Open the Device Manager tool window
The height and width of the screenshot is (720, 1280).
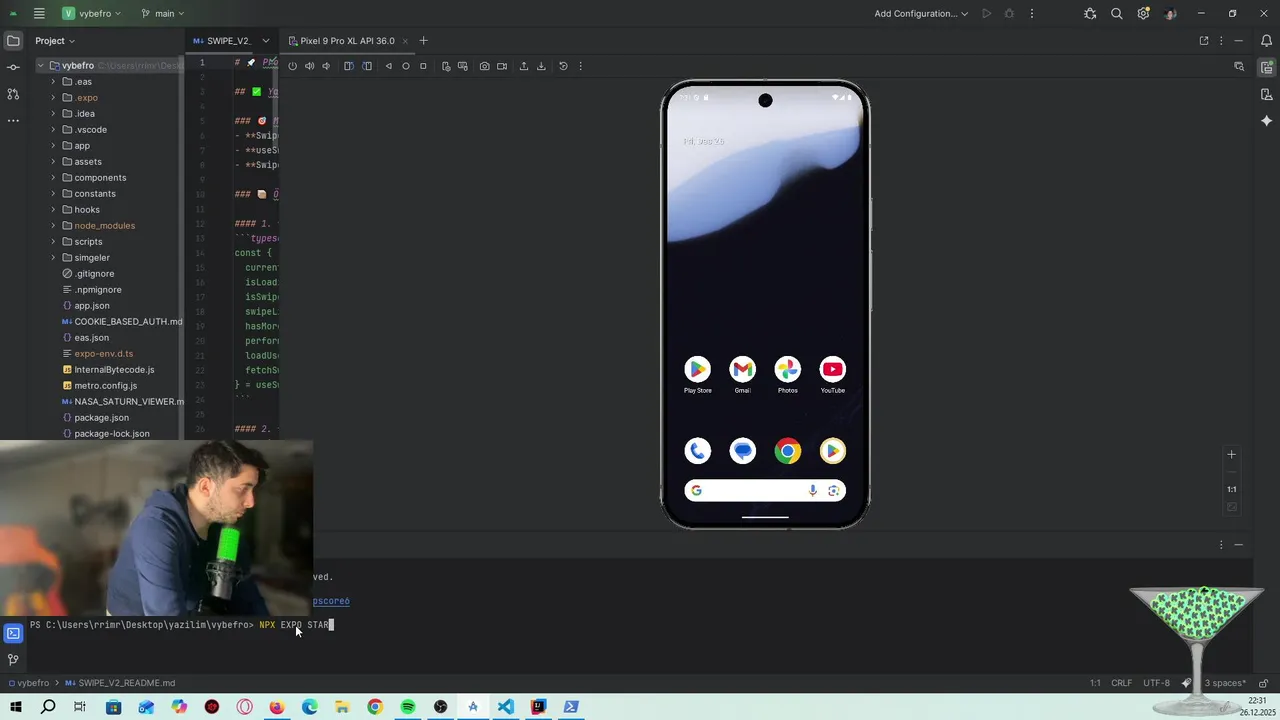point(1266,94)
